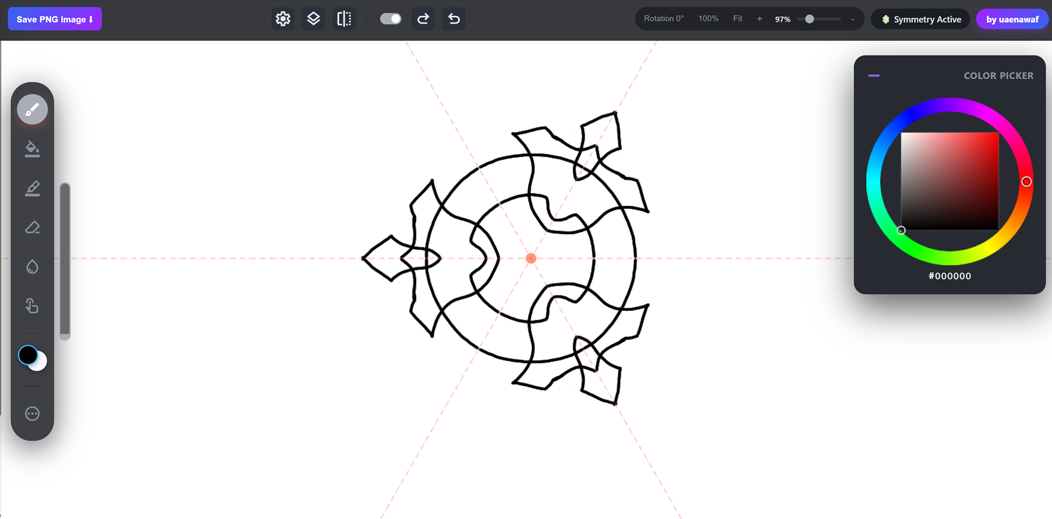
Task: Click Rotation 0° control
Action: pyautogui.click(x=664, y=19)
